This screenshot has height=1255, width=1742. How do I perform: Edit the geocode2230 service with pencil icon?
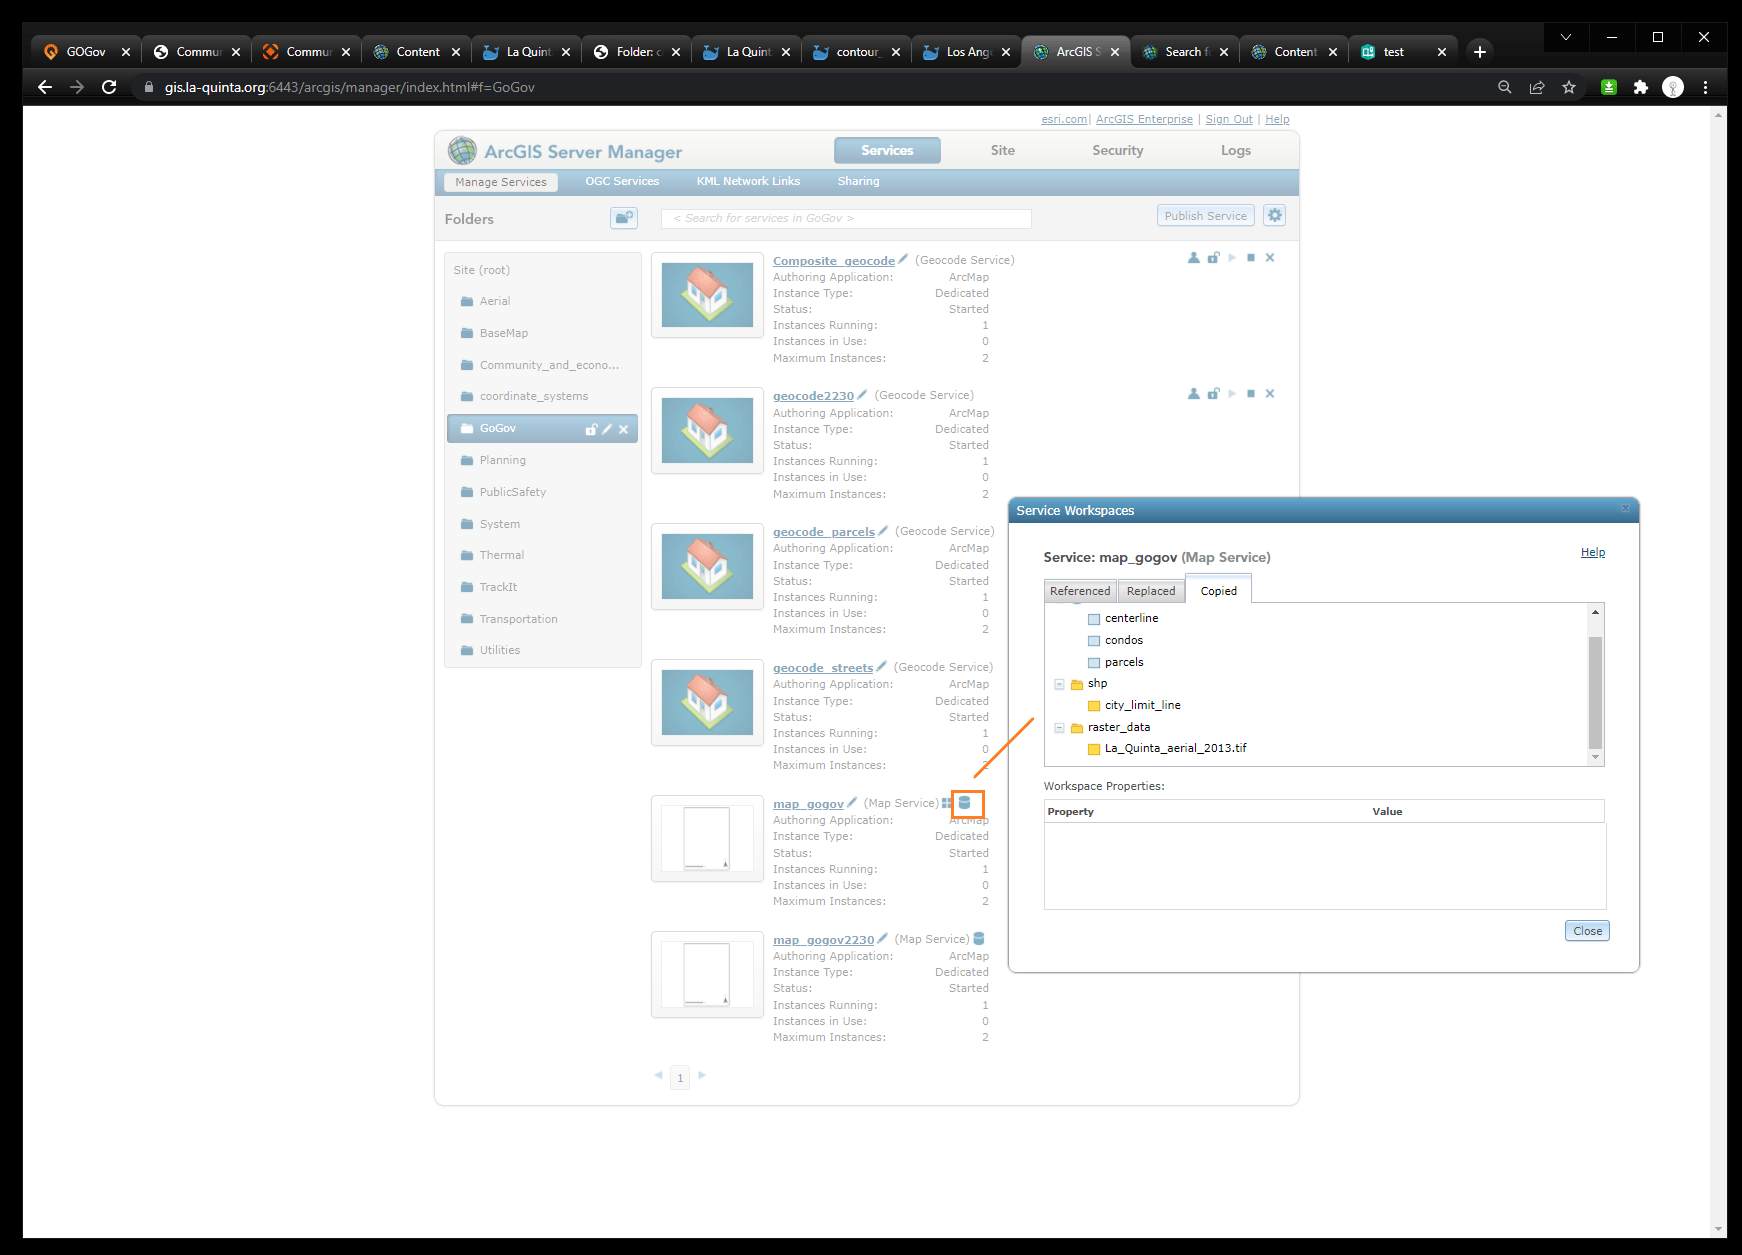(x=862, y=395)
